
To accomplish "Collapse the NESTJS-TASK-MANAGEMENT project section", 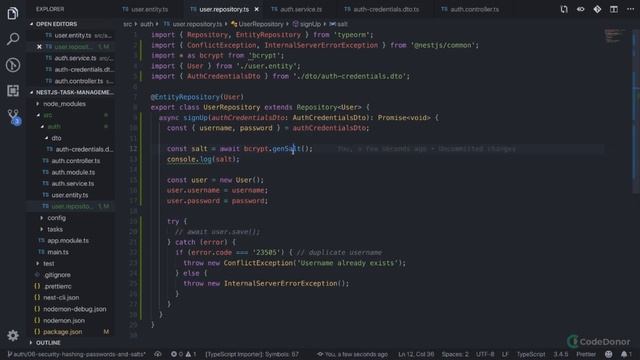I will [x=71, y=93].
